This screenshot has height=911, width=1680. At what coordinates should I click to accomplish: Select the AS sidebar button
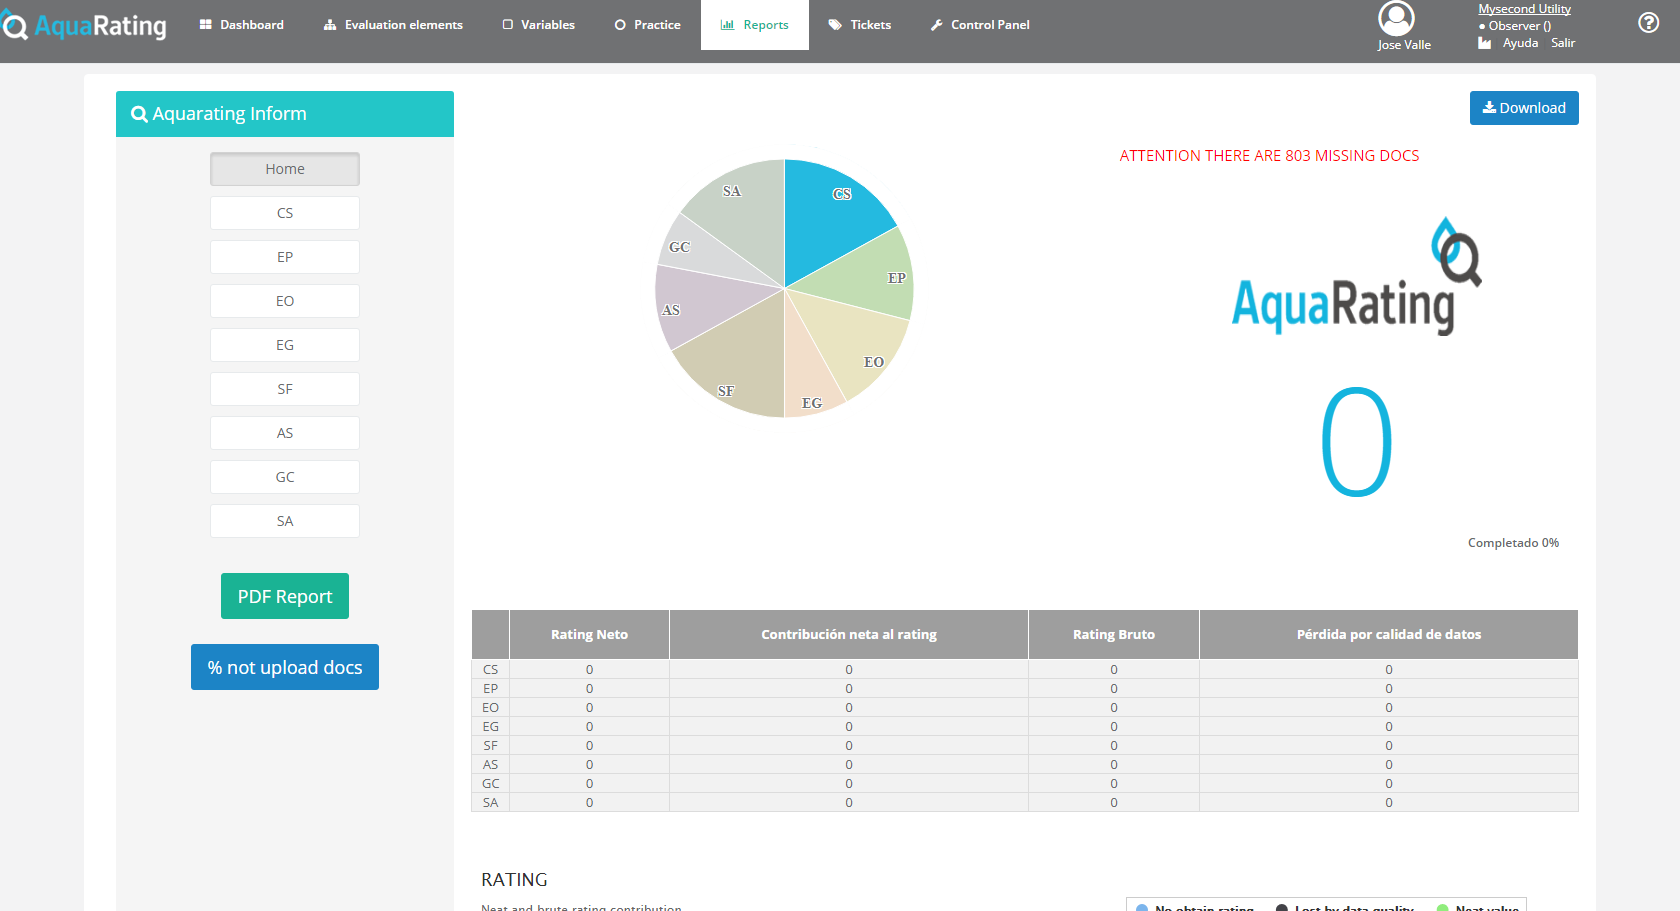tap(285, 433)
